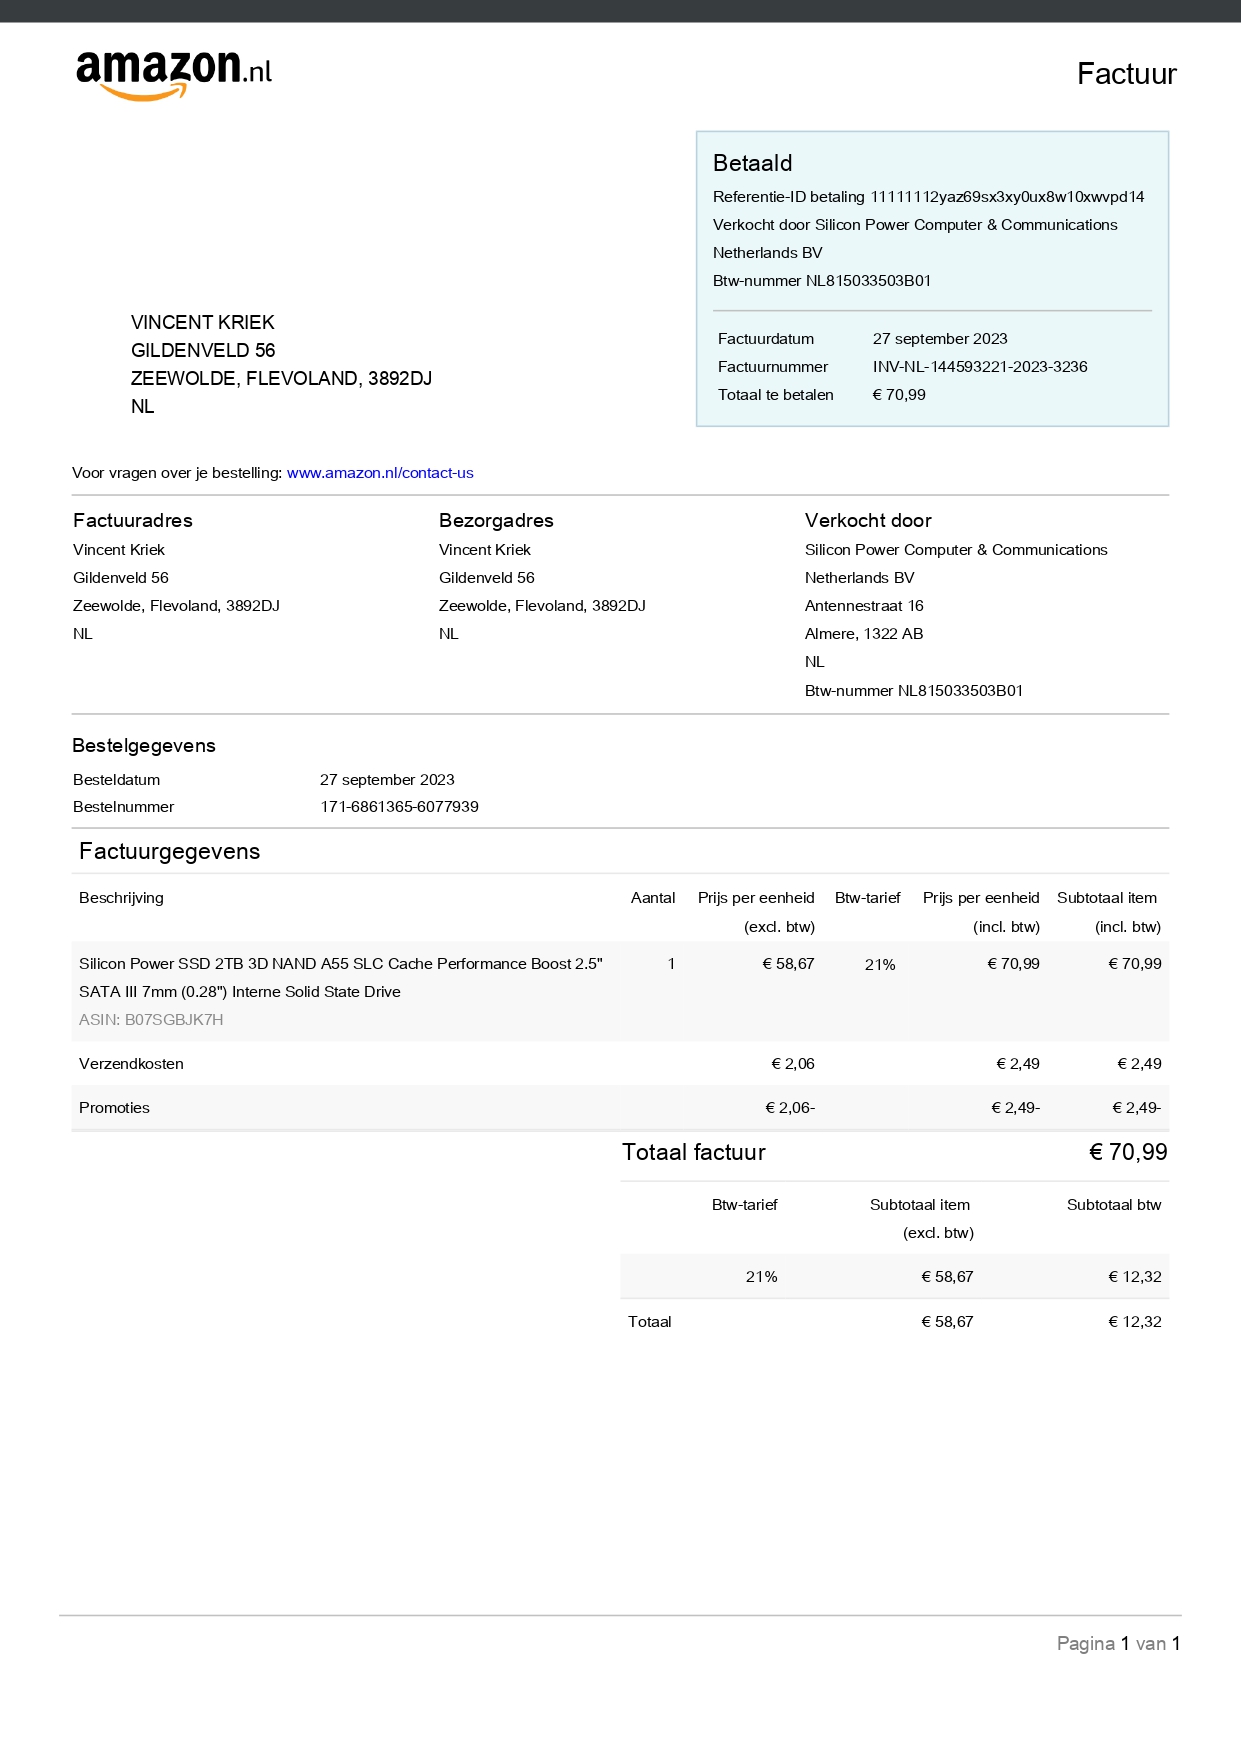Click the Promoties row label

(x=114, y=1108)
